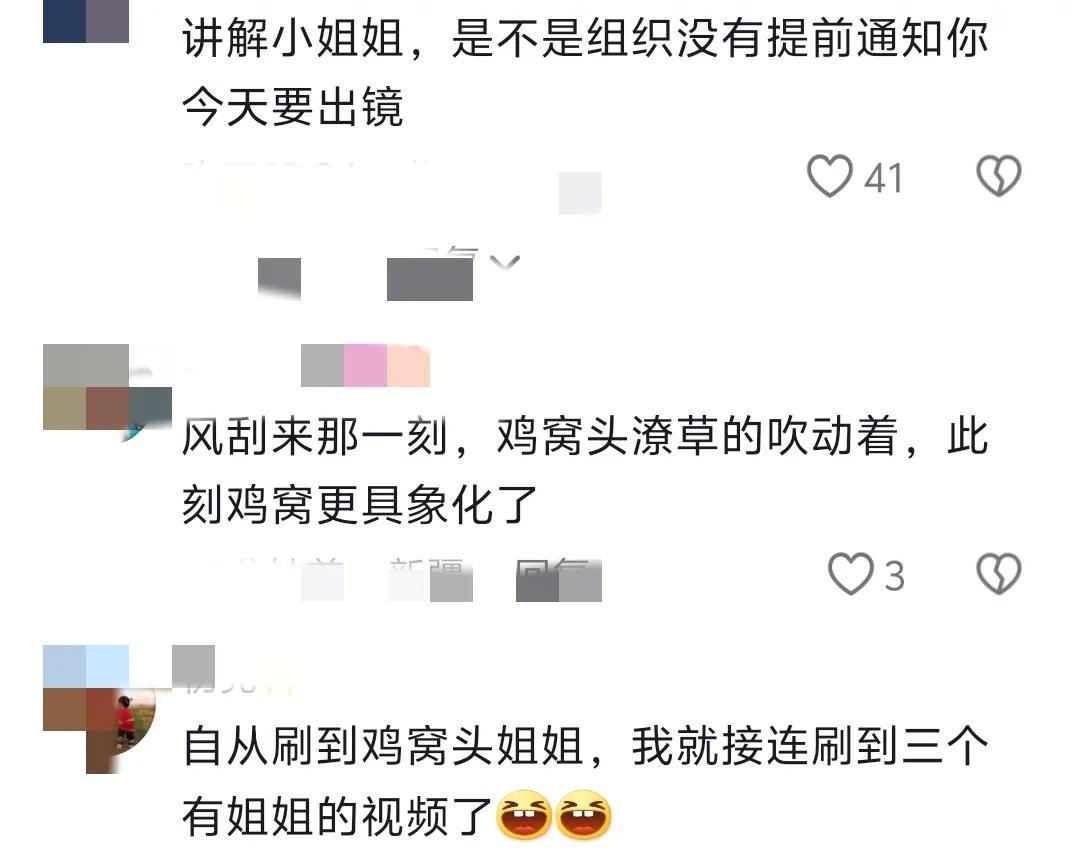Viewport: 1080px width, 856px height.
Task: Select the 自从刷到鸡窝头姐姐 comment text
Action: point(585,782)
